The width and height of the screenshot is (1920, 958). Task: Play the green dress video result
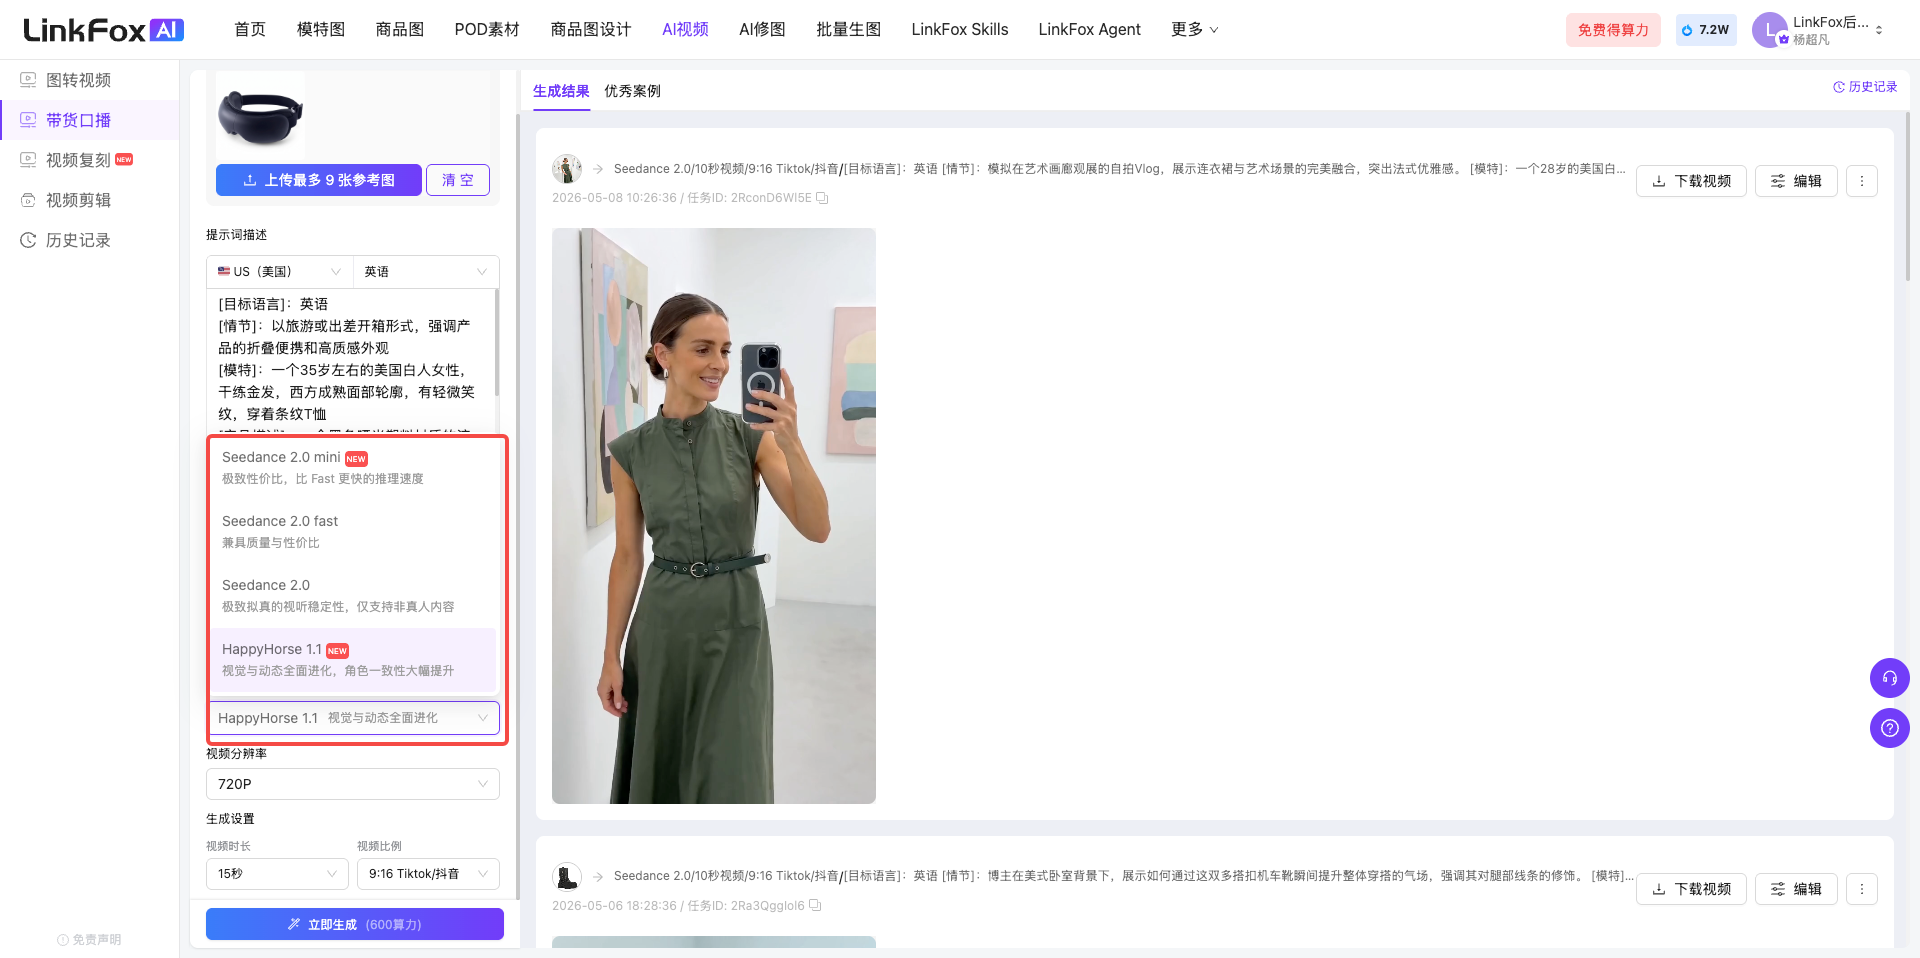(x=714, y=516)
